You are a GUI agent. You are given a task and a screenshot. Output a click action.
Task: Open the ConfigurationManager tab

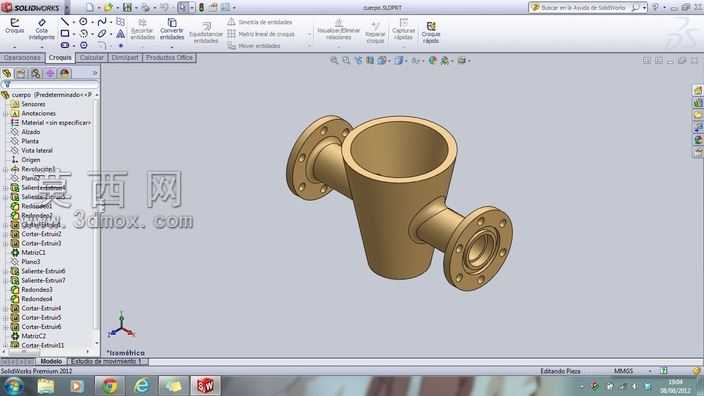[x=35, y=73]
